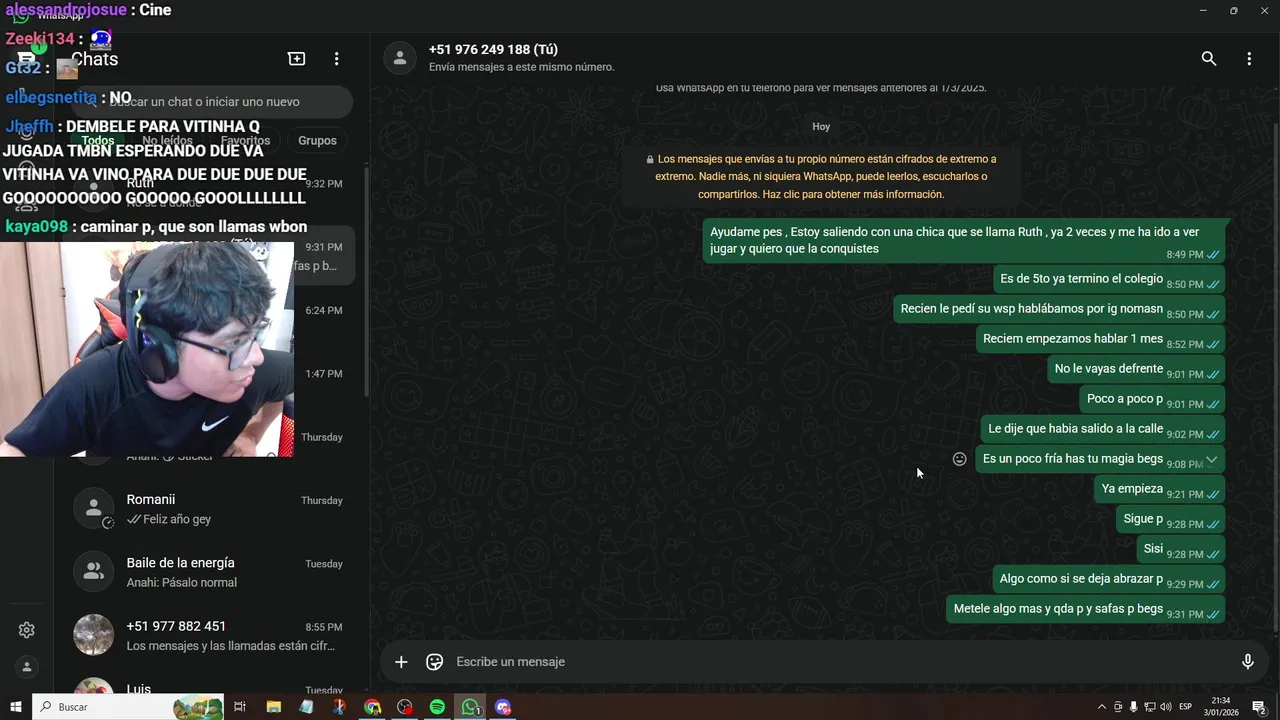React to 'Es un poco fría' message
This screenshot has height=720, width=1280.
[x=960, y=459]
